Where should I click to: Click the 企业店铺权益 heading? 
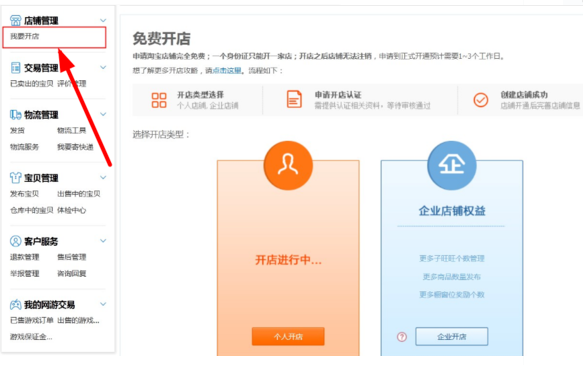click(452, 211)
